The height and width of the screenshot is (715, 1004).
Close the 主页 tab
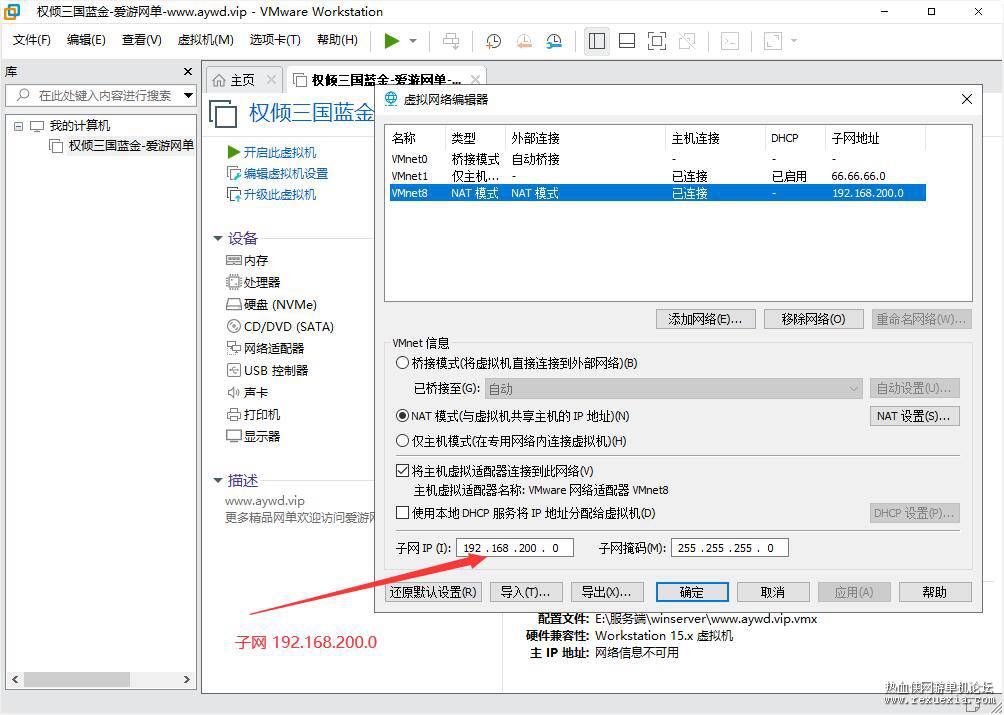pos(271,79)
